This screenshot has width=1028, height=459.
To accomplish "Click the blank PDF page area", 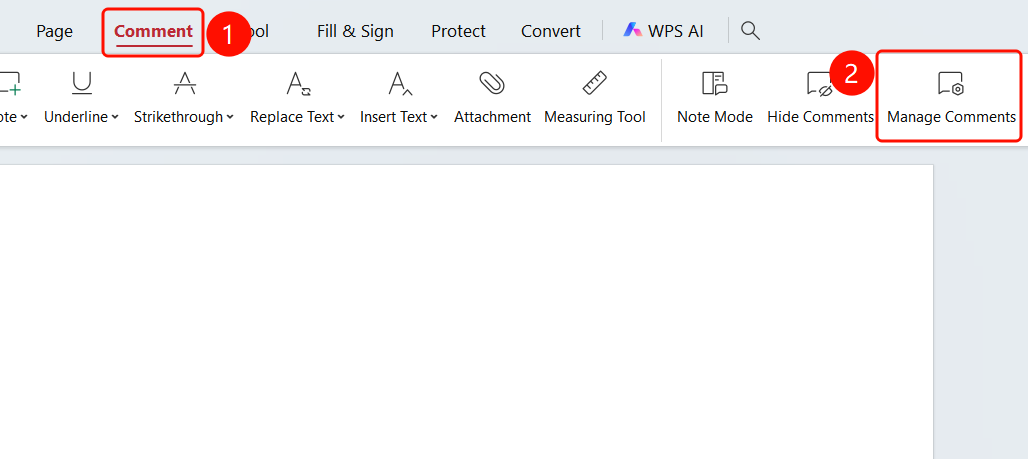I will click(466, 311).
